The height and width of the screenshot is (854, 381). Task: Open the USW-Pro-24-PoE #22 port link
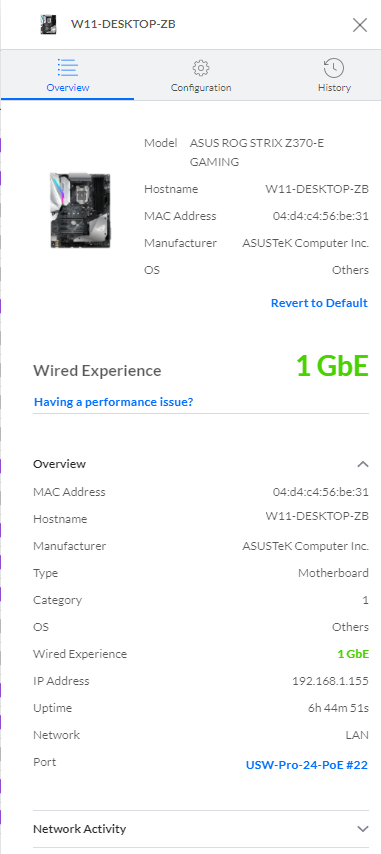click(x=307, y=765)
